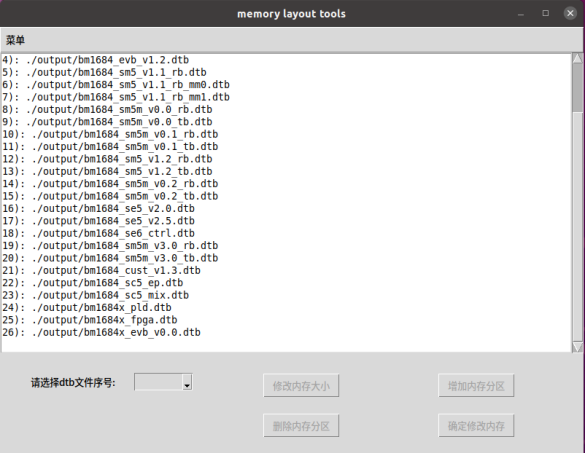Click the 增加内存分区 button

pos(476,385)
